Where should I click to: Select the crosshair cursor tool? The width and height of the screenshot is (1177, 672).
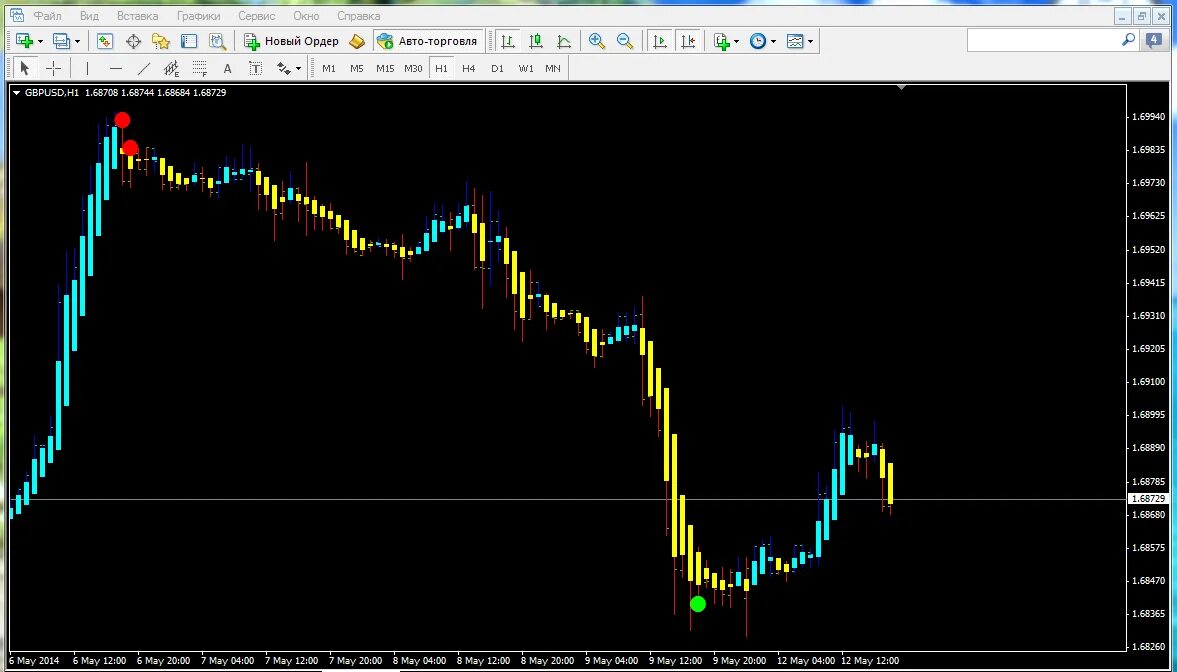54,67
